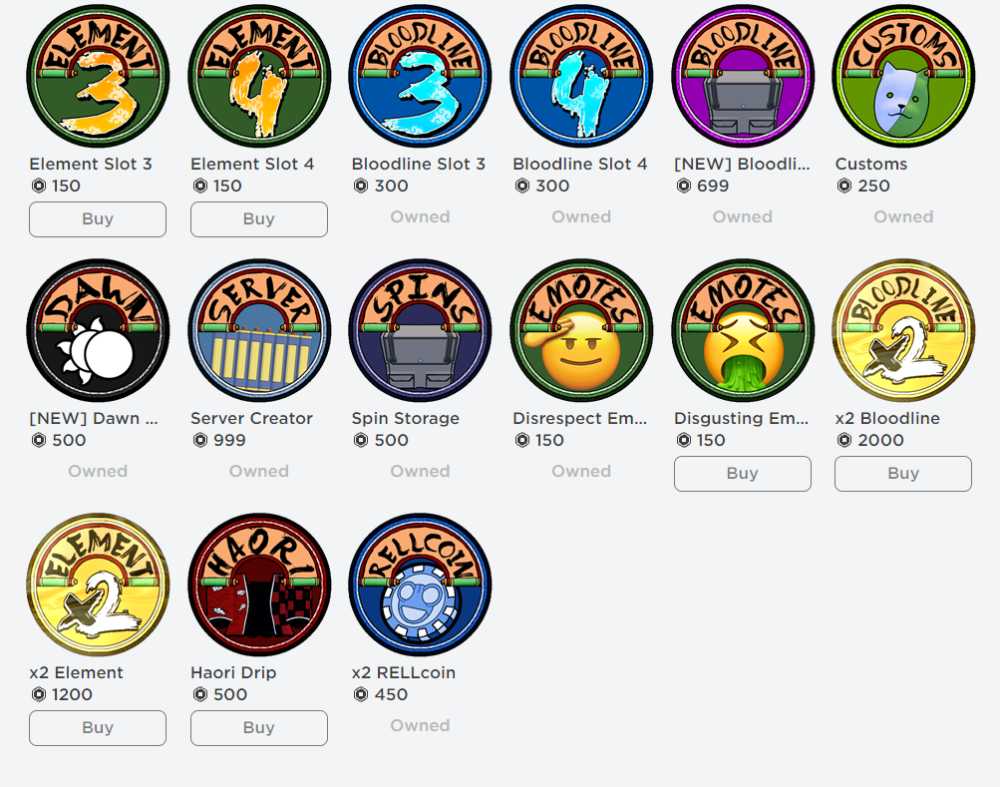Click the Disrespect Emote saluting emoji icon
1000x787 pixels.
click(581, 330)
